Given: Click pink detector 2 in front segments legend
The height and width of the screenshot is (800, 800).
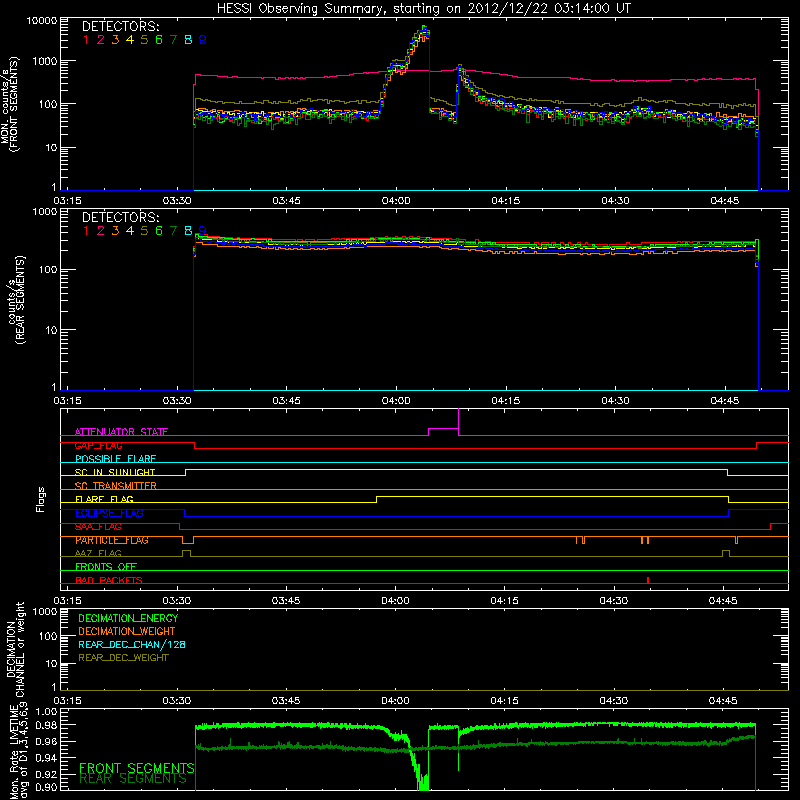Looking at the screenshot, I should click(x=101, y=40).
